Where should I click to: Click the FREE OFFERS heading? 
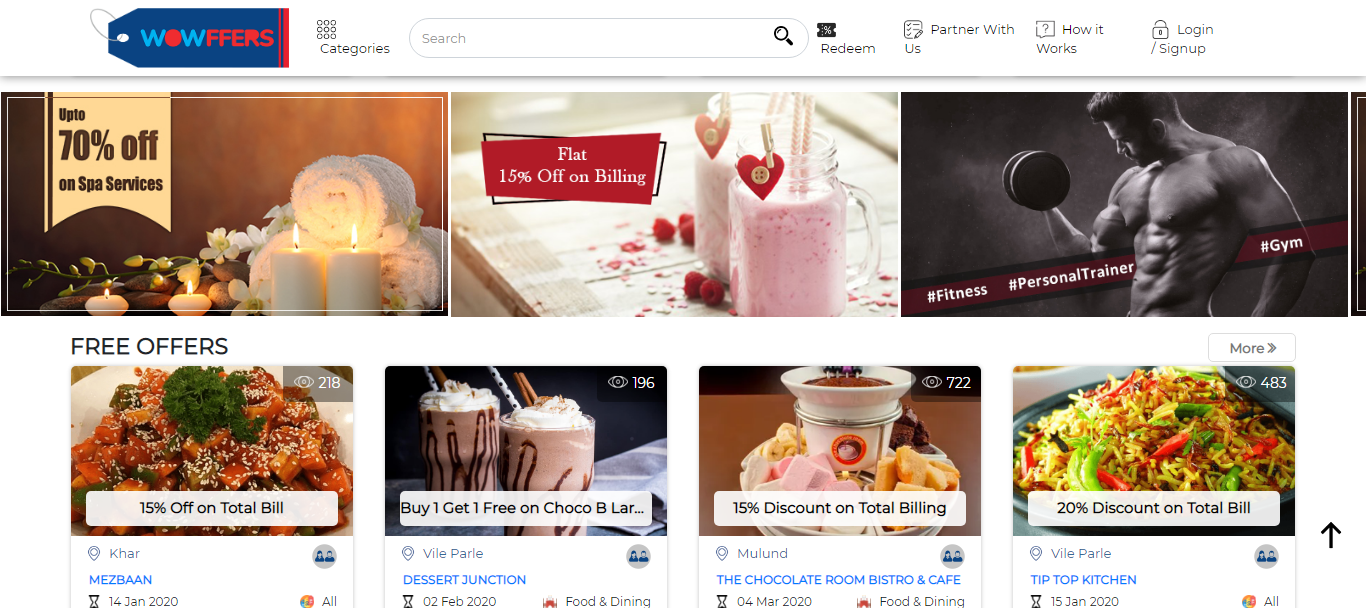pyautogui.click(x=149, y=347)
